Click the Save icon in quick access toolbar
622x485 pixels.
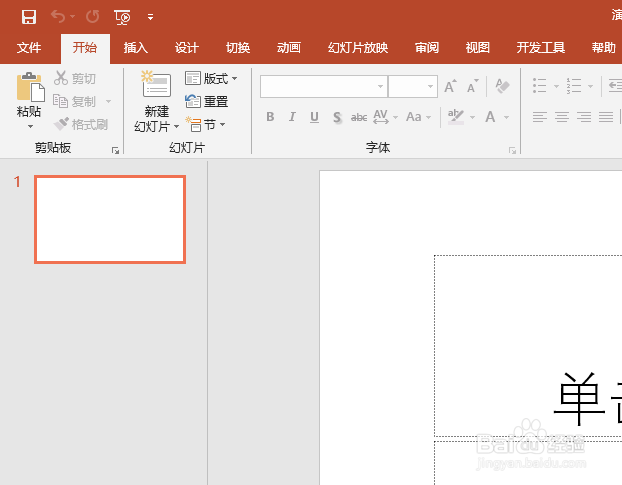point(29,17)
